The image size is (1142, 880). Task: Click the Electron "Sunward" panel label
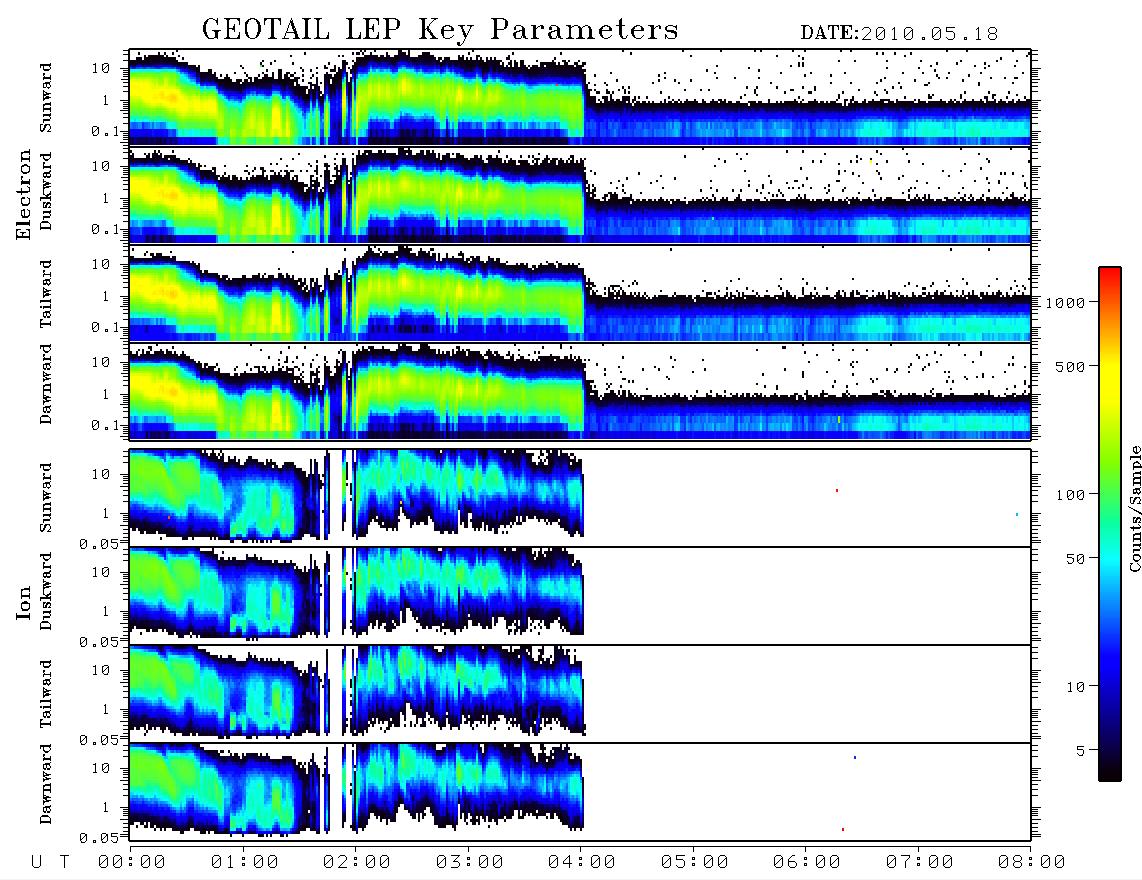[x=46, y=98]
